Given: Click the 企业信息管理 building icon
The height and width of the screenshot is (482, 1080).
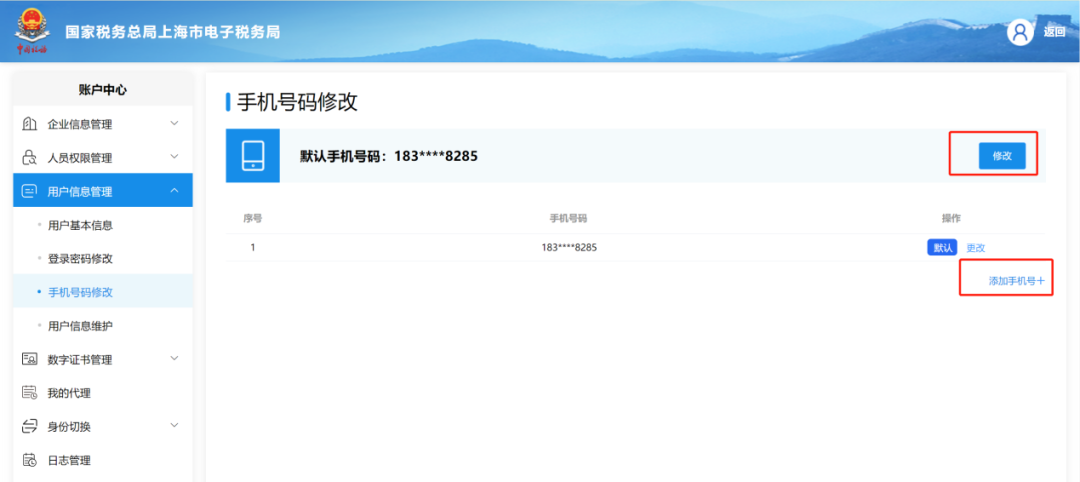Looking at the screenshot, I should pyautogui.click(x=30, y=125).
